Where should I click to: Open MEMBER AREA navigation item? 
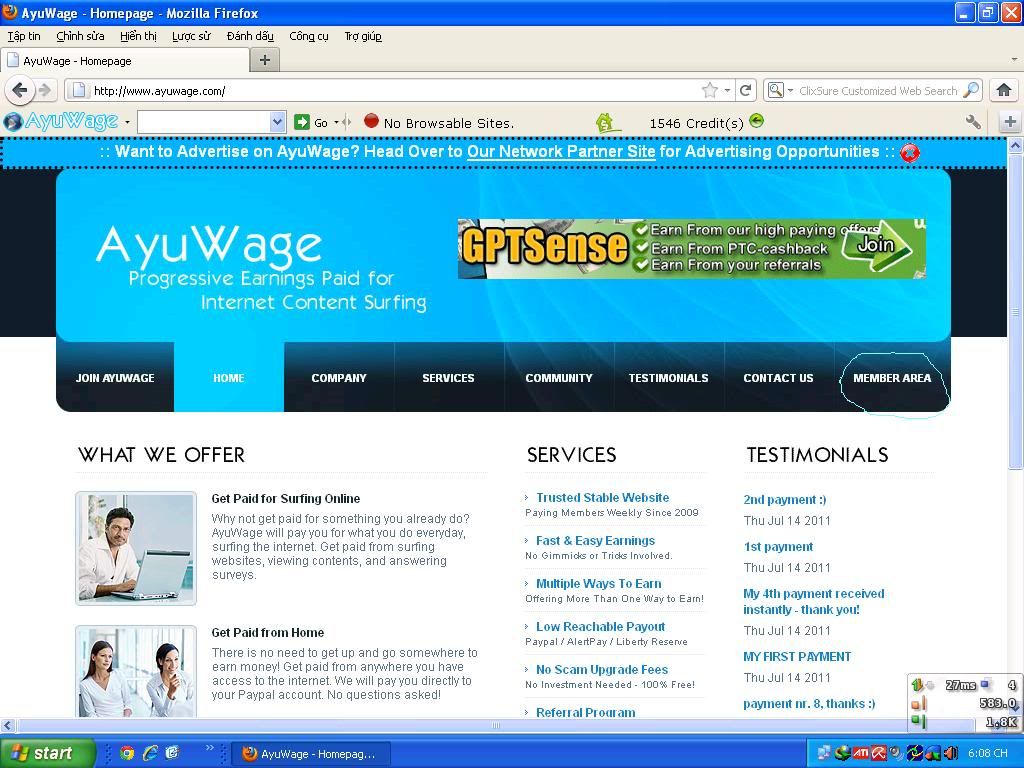click(892, 377)
